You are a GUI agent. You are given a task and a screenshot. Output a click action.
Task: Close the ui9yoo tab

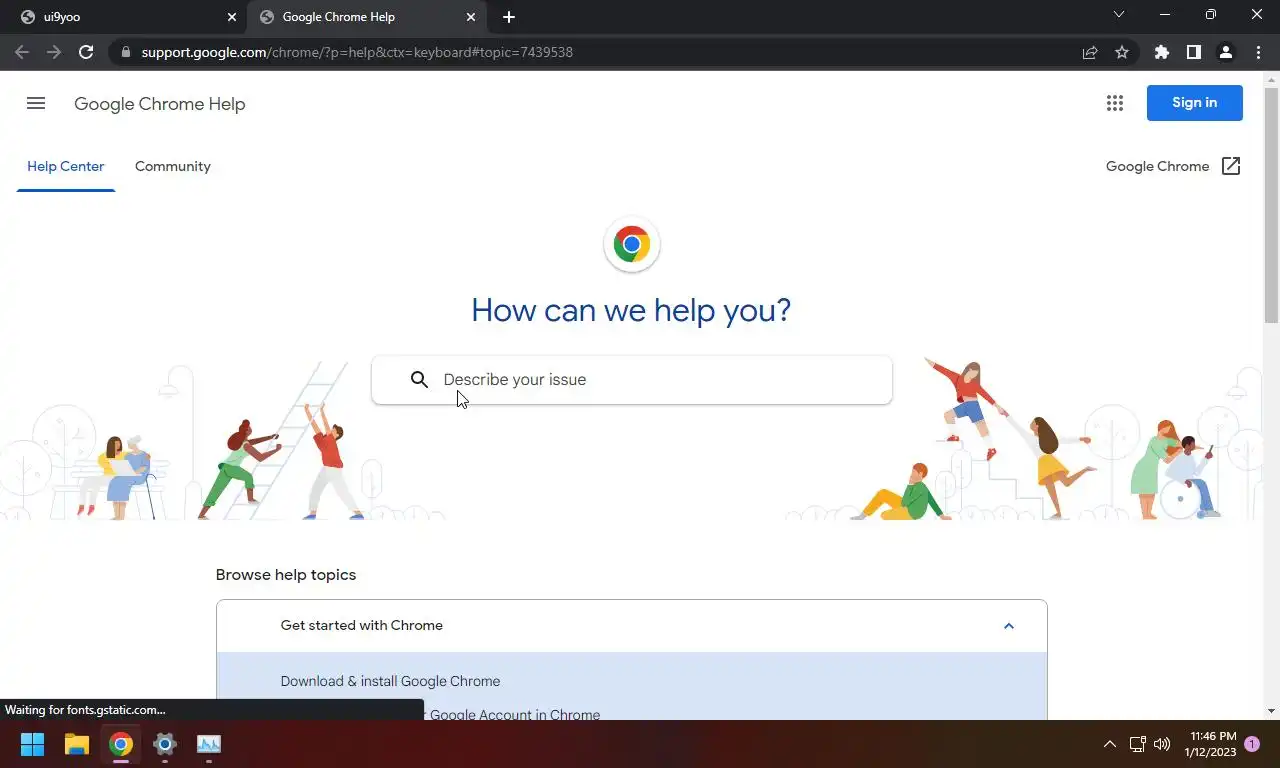pos(232,17)
